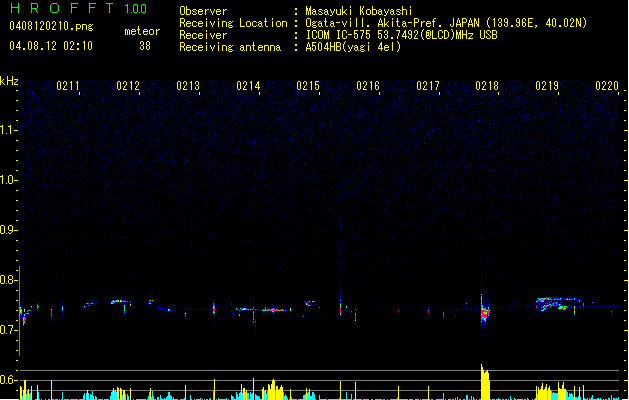
Task: Click the Receiving Location text Ogata-vill. Akita-Pref.
Action: tap(375, 23)
